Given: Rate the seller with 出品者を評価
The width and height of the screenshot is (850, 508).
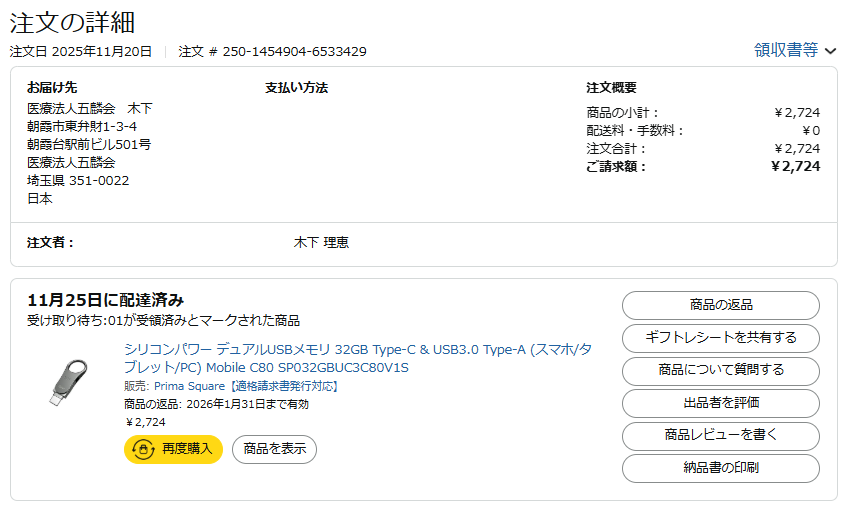Looking at the screenshot, I should 720,403.
